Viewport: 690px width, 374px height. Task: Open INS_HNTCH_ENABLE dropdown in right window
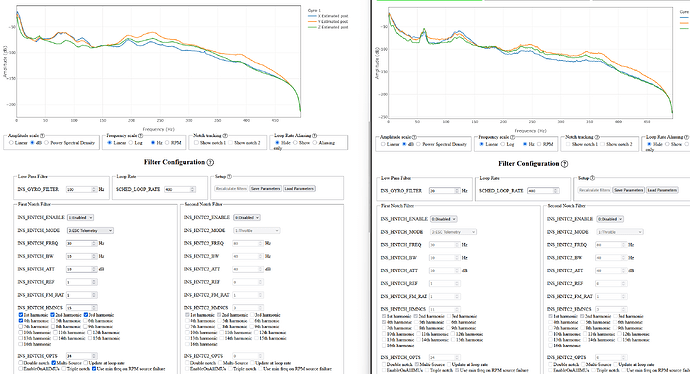(443, 219)
